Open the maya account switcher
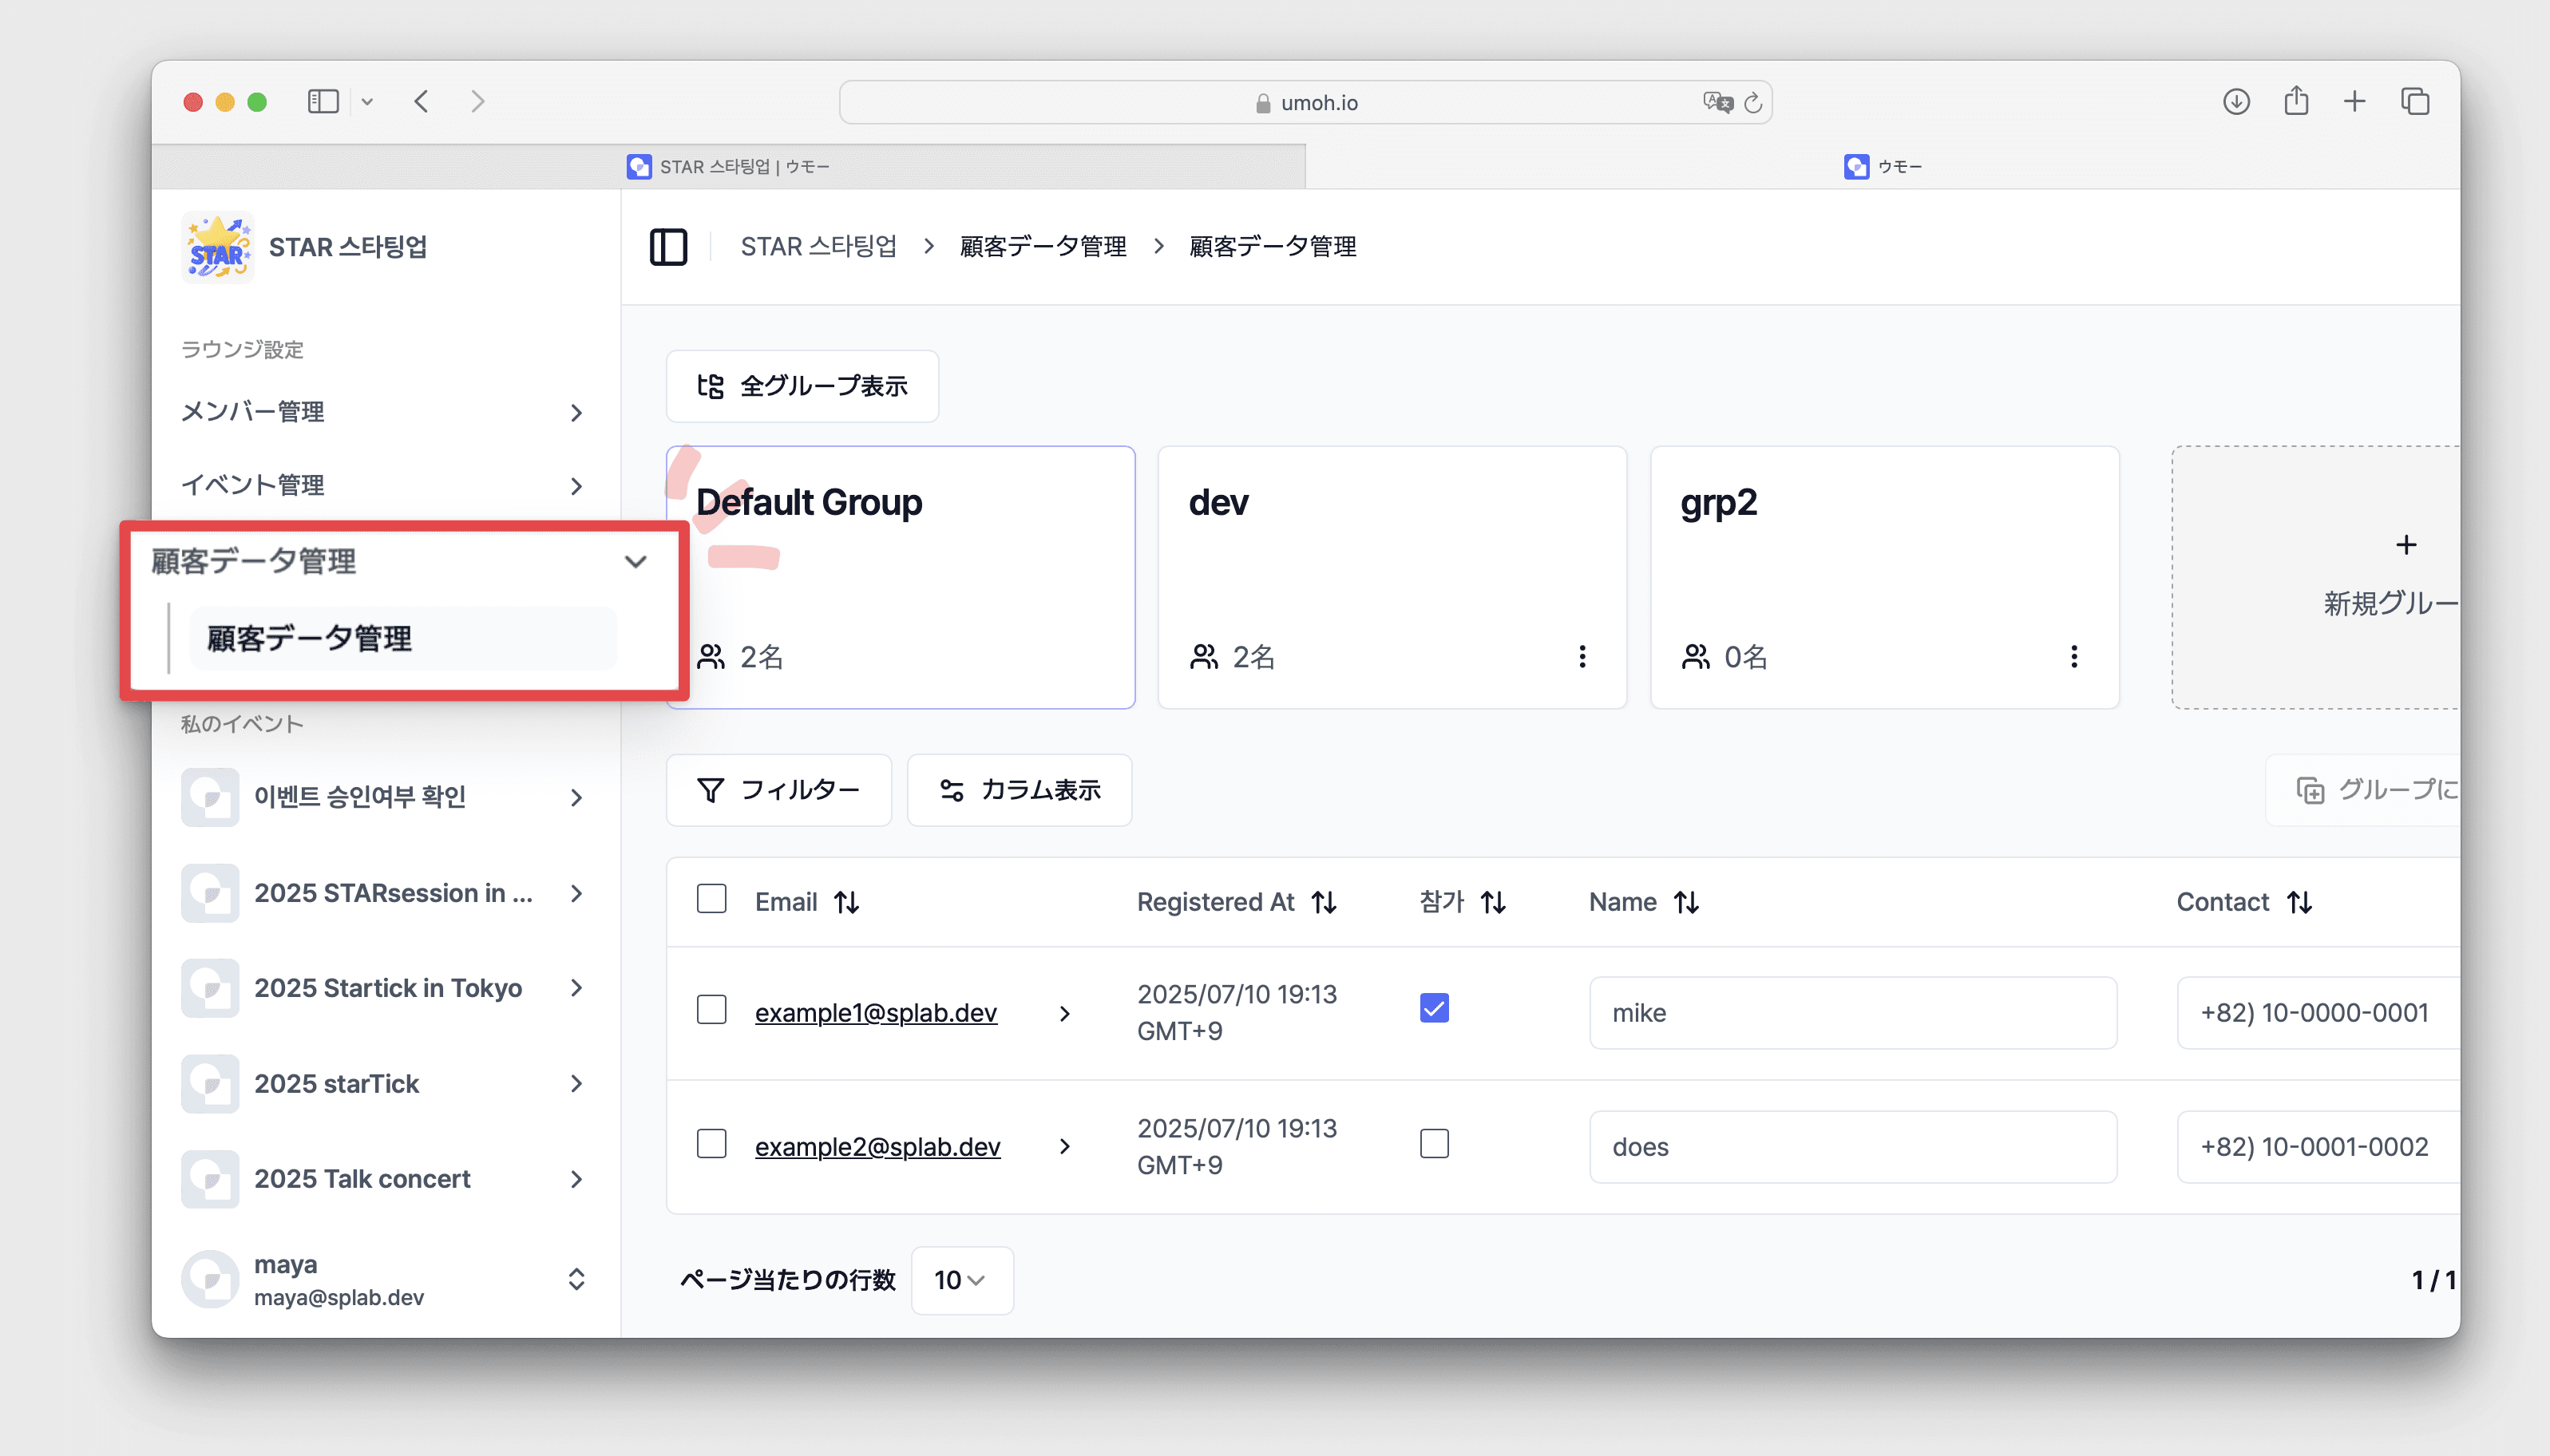2550x1456 pixels. pos(575,1279)
